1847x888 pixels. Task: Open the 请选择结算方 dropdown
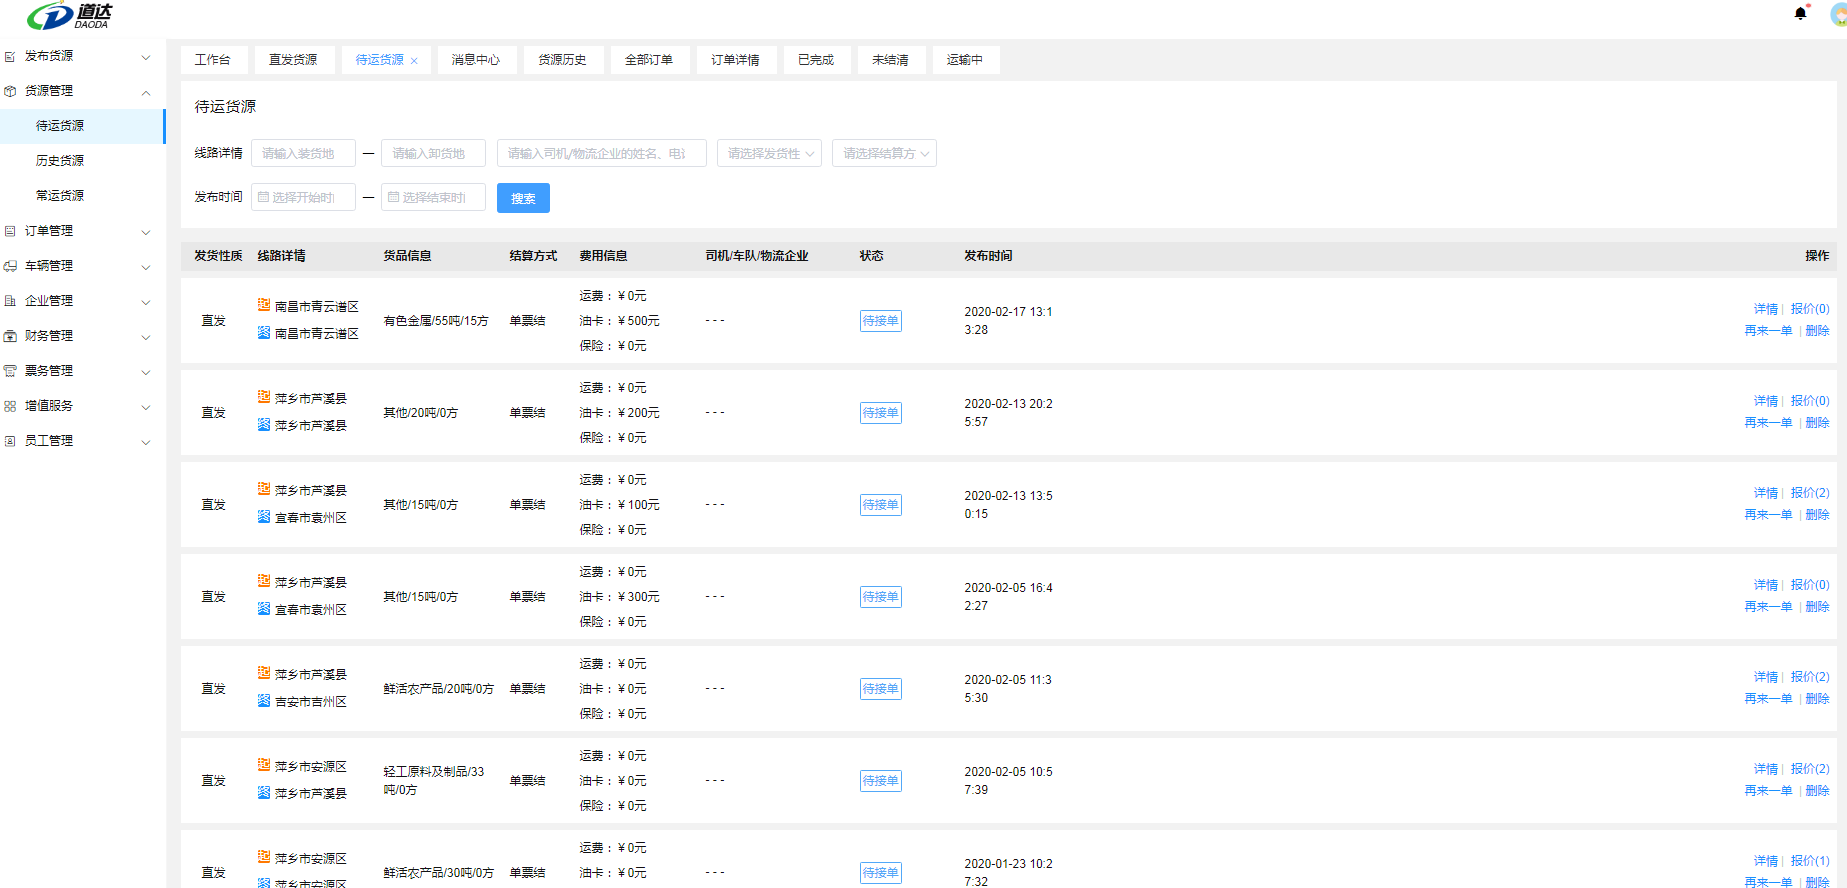pyautogui.click(x=884, y=153)
